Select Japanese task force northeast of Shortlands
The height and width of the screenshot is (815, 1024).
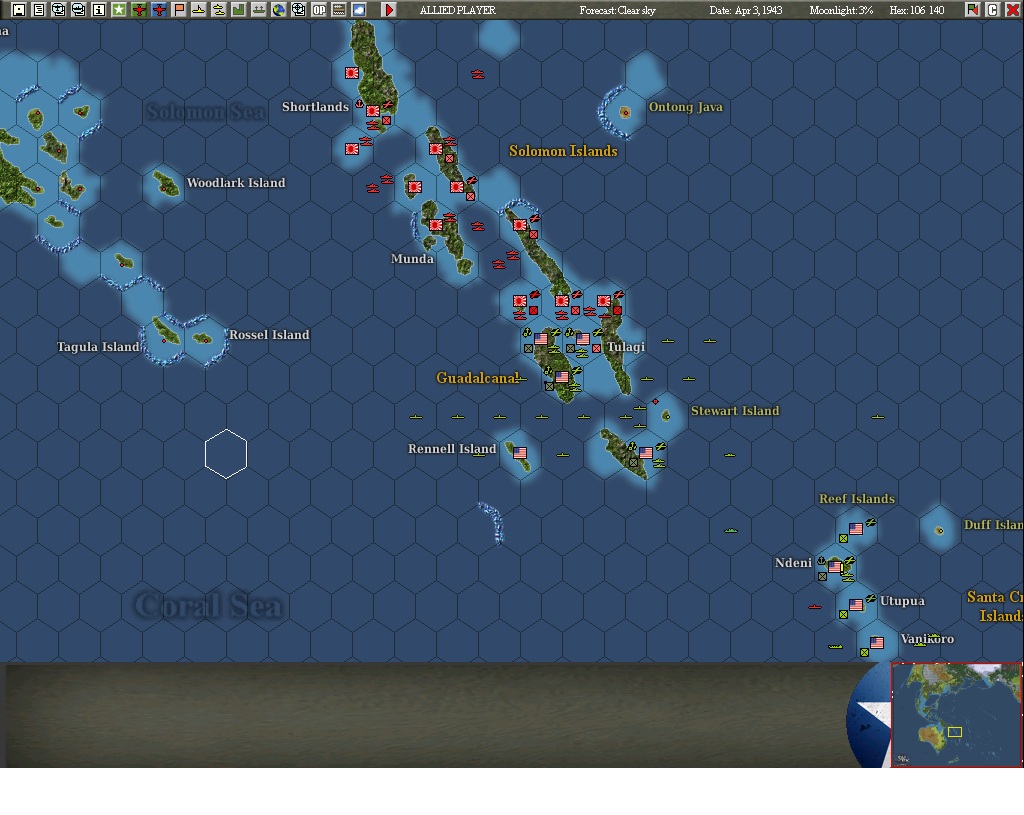(x=477, y=74)
